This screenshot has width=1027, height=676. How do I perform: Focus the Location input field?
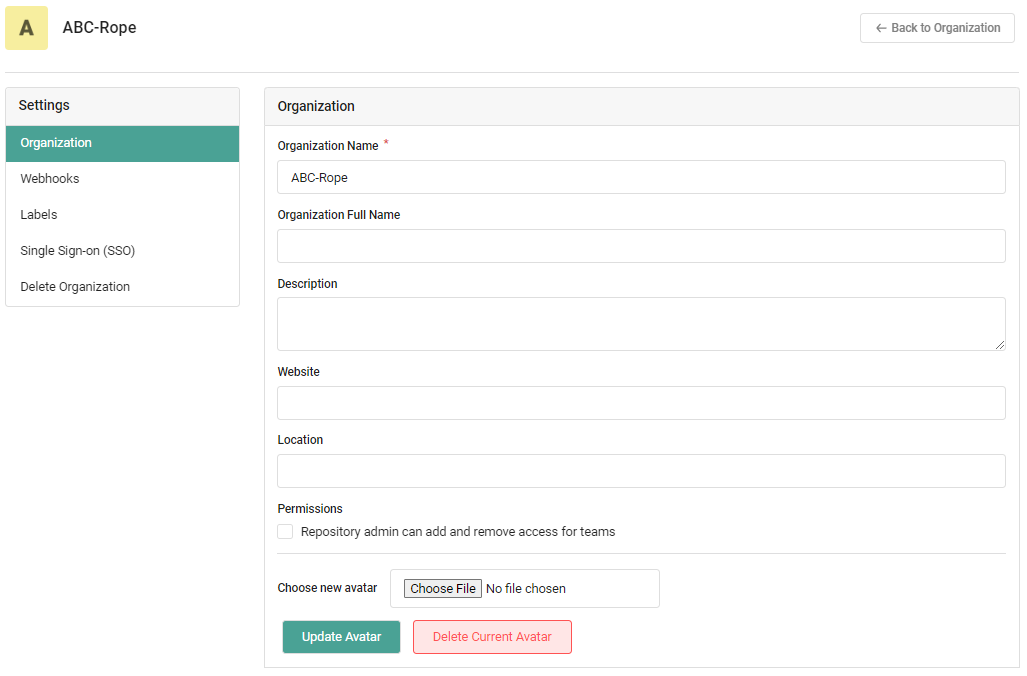point(641,471)
